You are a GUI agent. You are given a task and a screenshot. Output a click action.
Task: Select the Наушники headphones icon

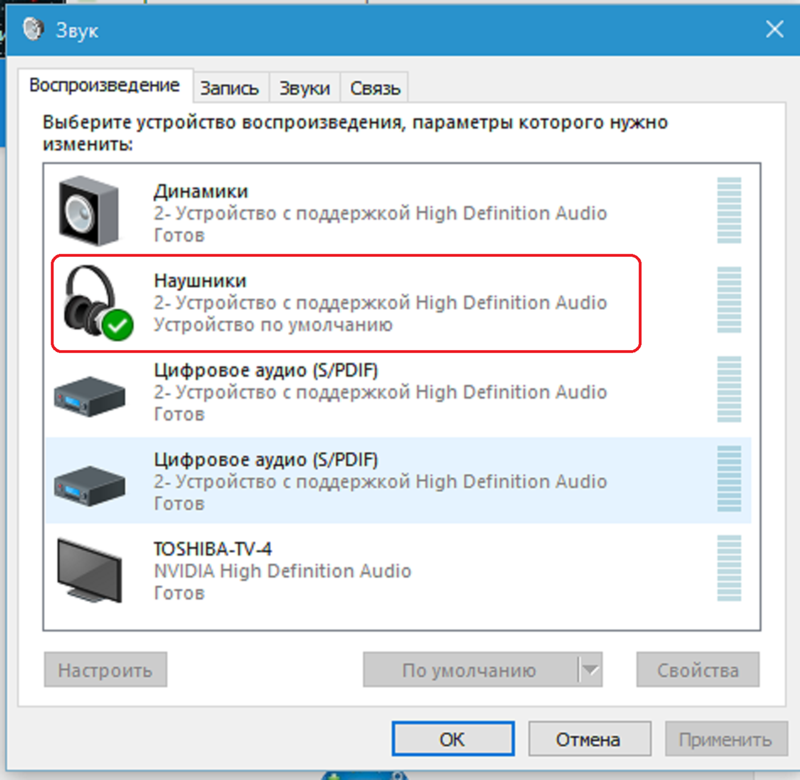pyautogui.click(x=97, y=303)
